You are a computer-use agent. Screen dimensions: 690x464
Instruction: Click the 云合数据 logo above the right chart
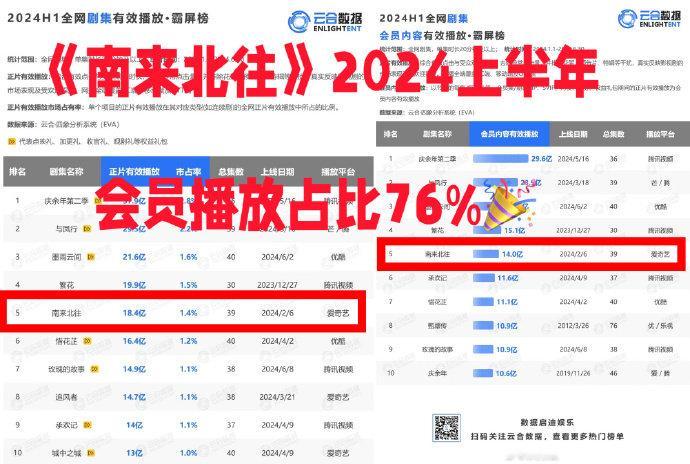click(650, 19)
